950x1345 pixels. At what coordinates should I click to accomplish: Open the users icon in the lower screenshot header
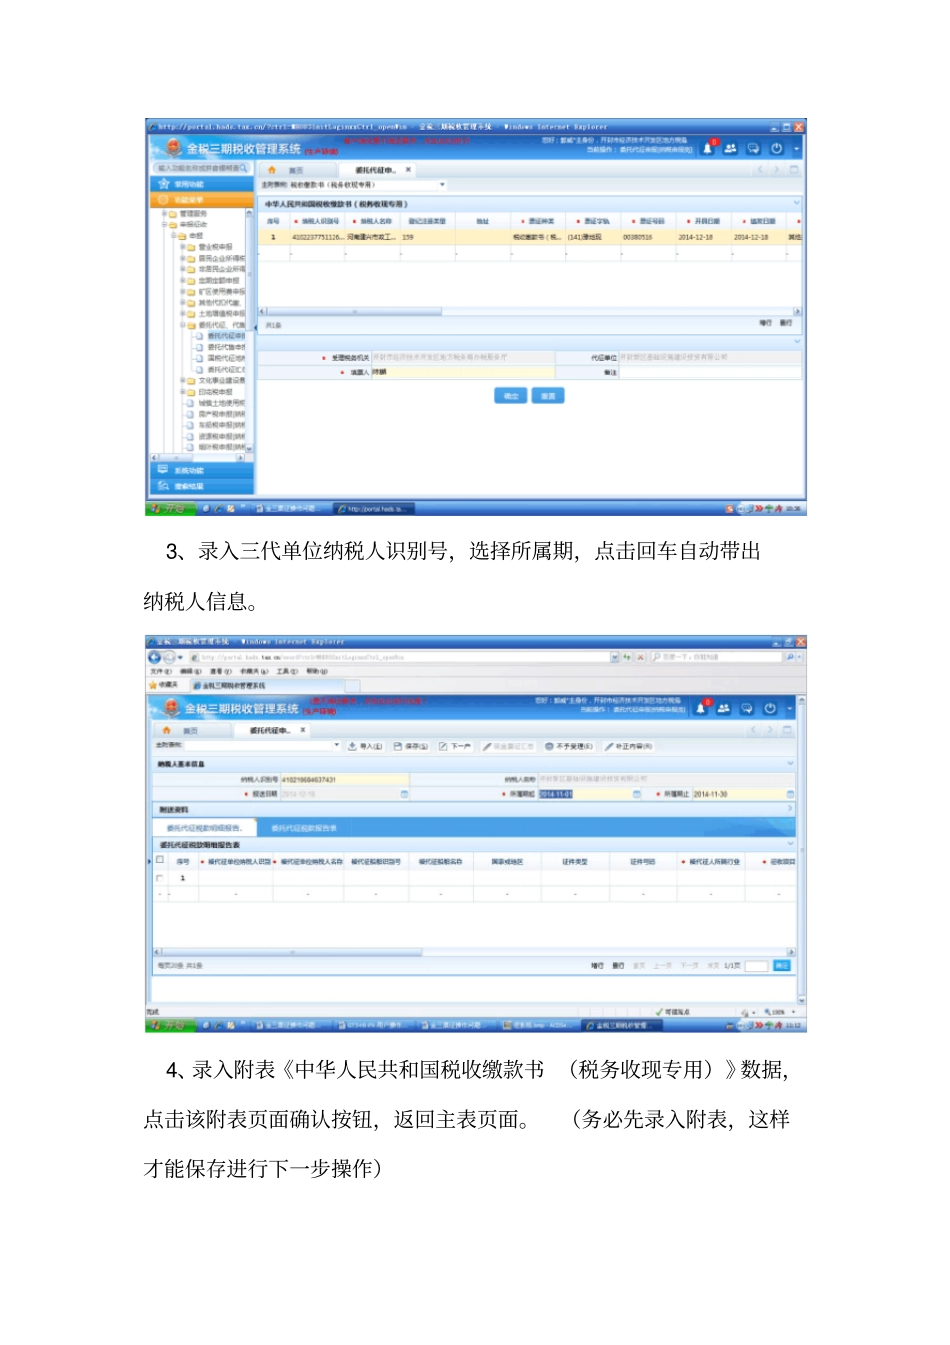723,708
